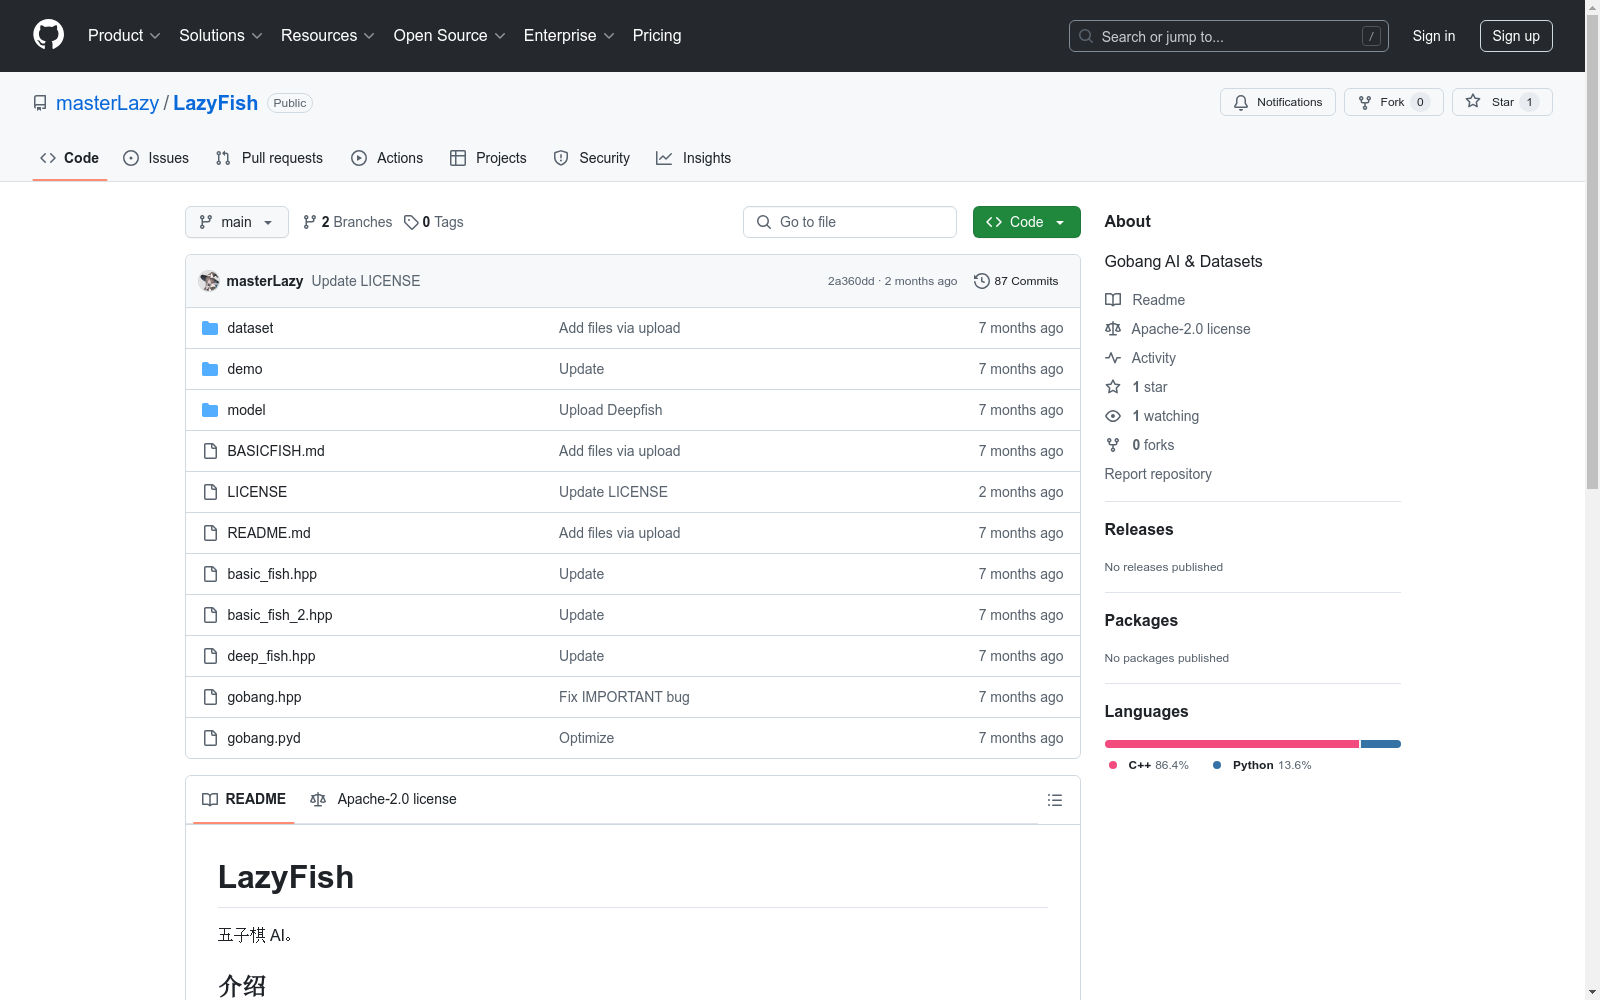Click the Notifications button

tap(1278, 102)
